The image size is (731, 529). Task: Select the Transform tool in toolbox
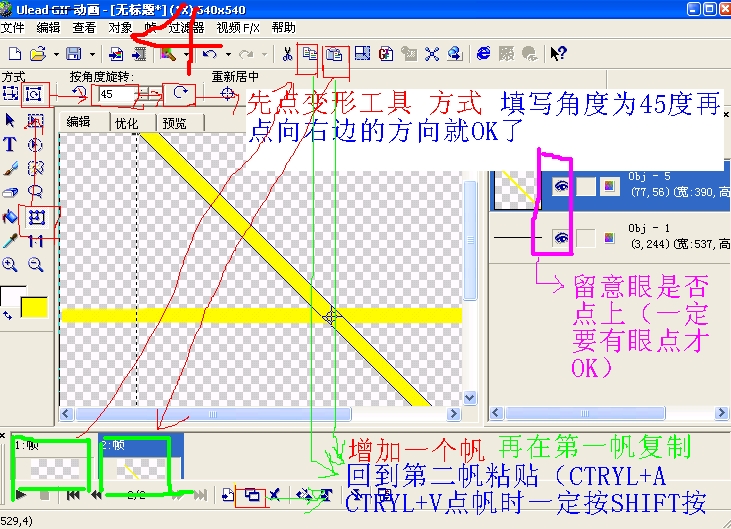pos(36,216)
